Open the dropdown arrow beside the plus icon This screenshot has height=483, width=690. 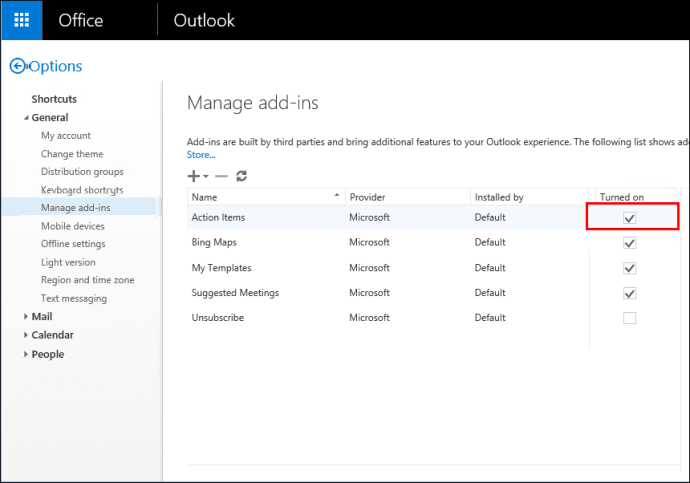pos(206,177)
